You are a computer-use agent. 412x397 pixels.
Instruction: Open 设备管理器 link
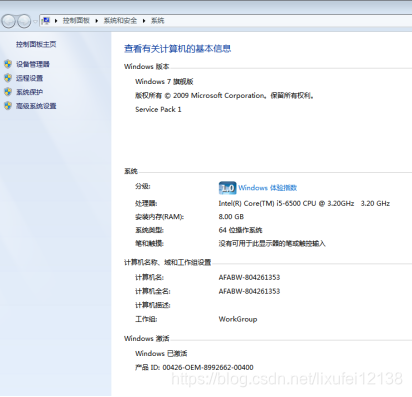[33, 64]
